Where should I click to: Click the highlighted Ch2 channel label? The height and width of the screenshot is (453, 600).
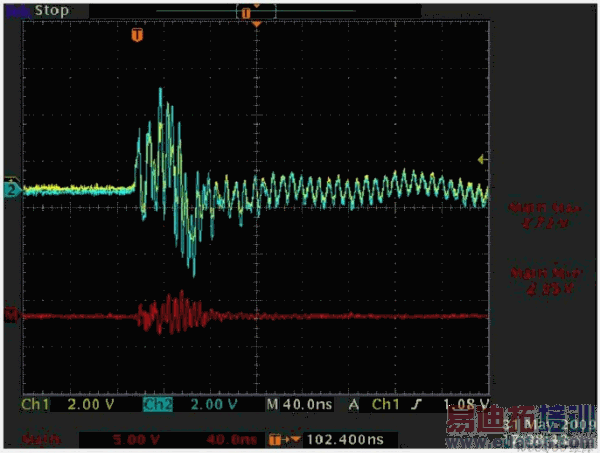point(158,404)
